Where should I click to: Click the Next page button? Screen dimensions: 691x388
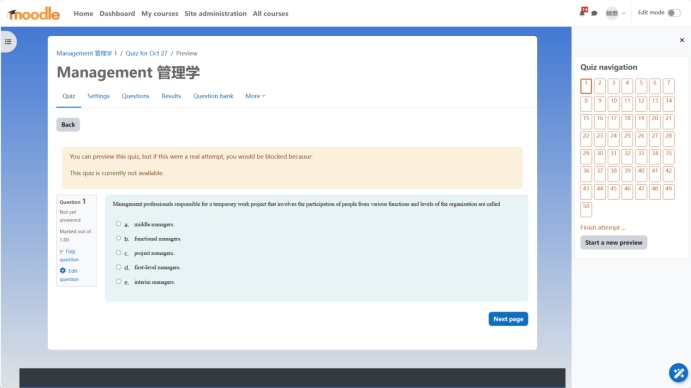tap(508, 319)
